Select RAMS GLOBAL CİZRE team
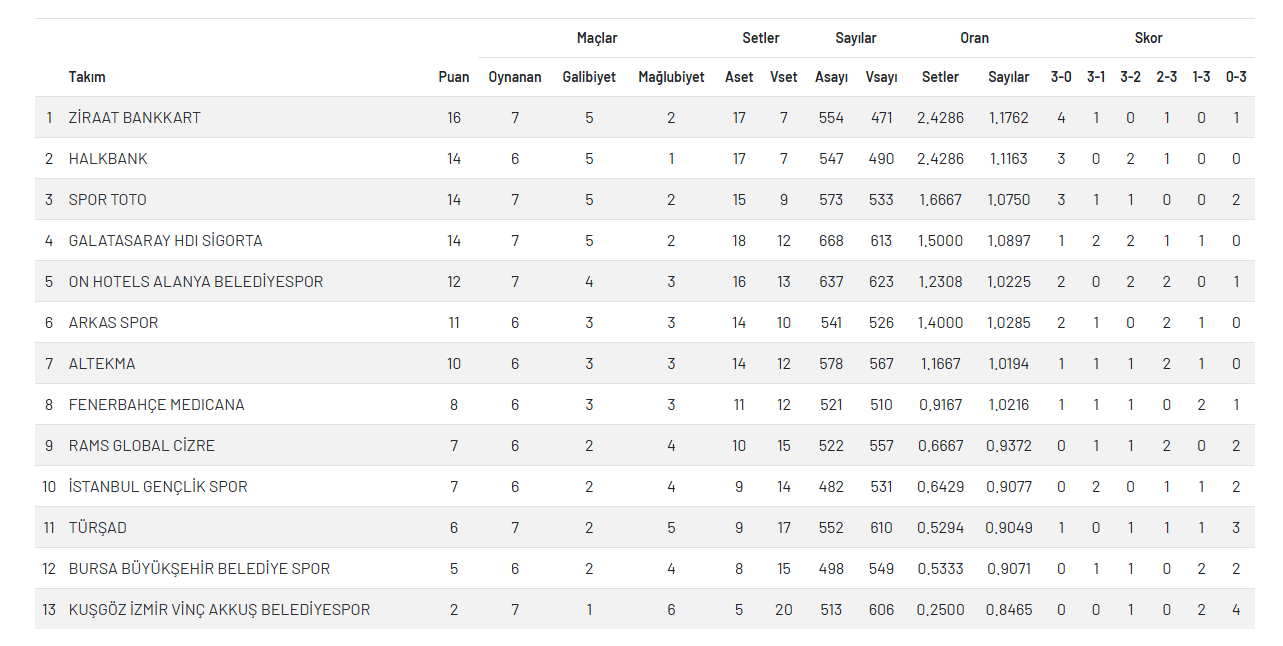The height and width of the screenshot is (646, 1283). click(x=141, y=446)
